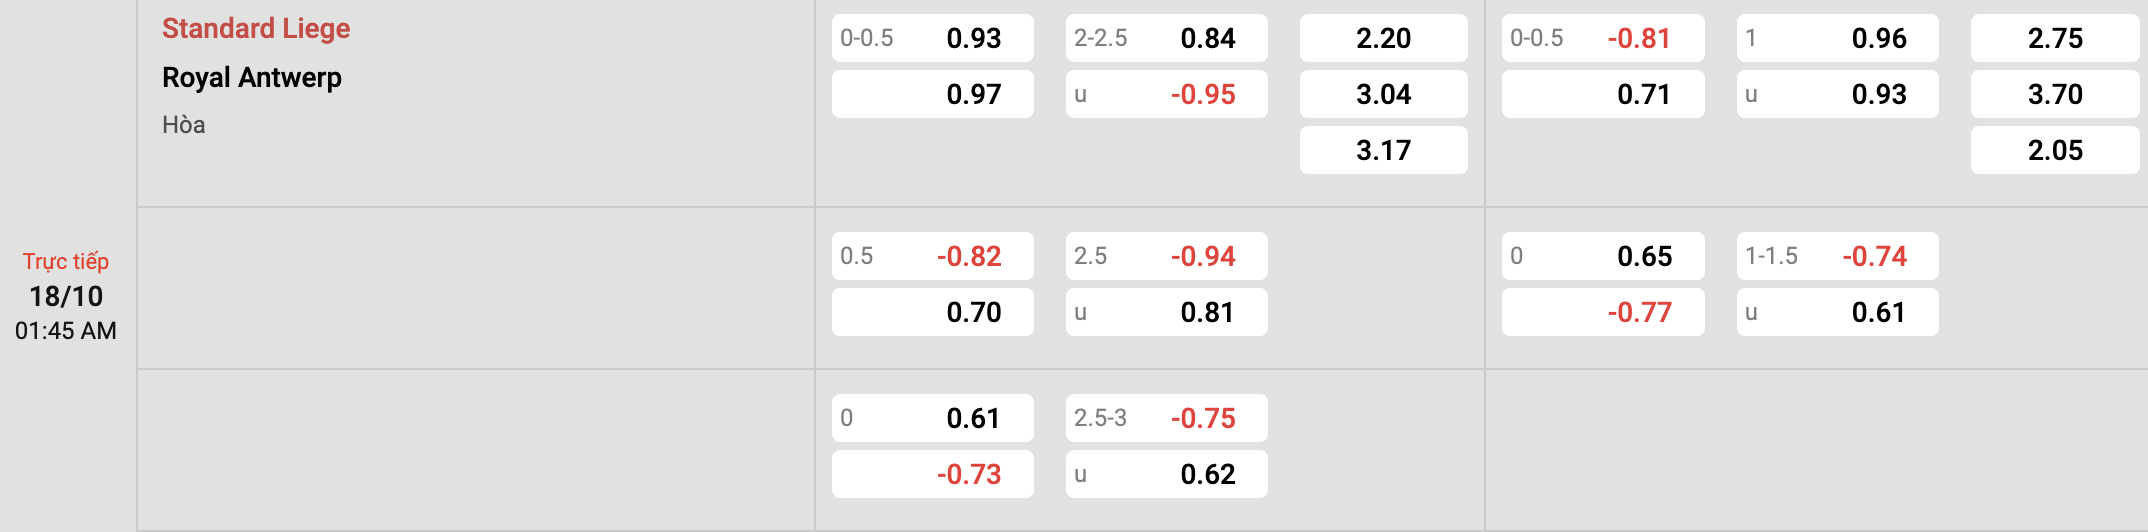The image size is (2148, 532).
Task: Open the Royal Antwerp team link
Action: [252, 78]
